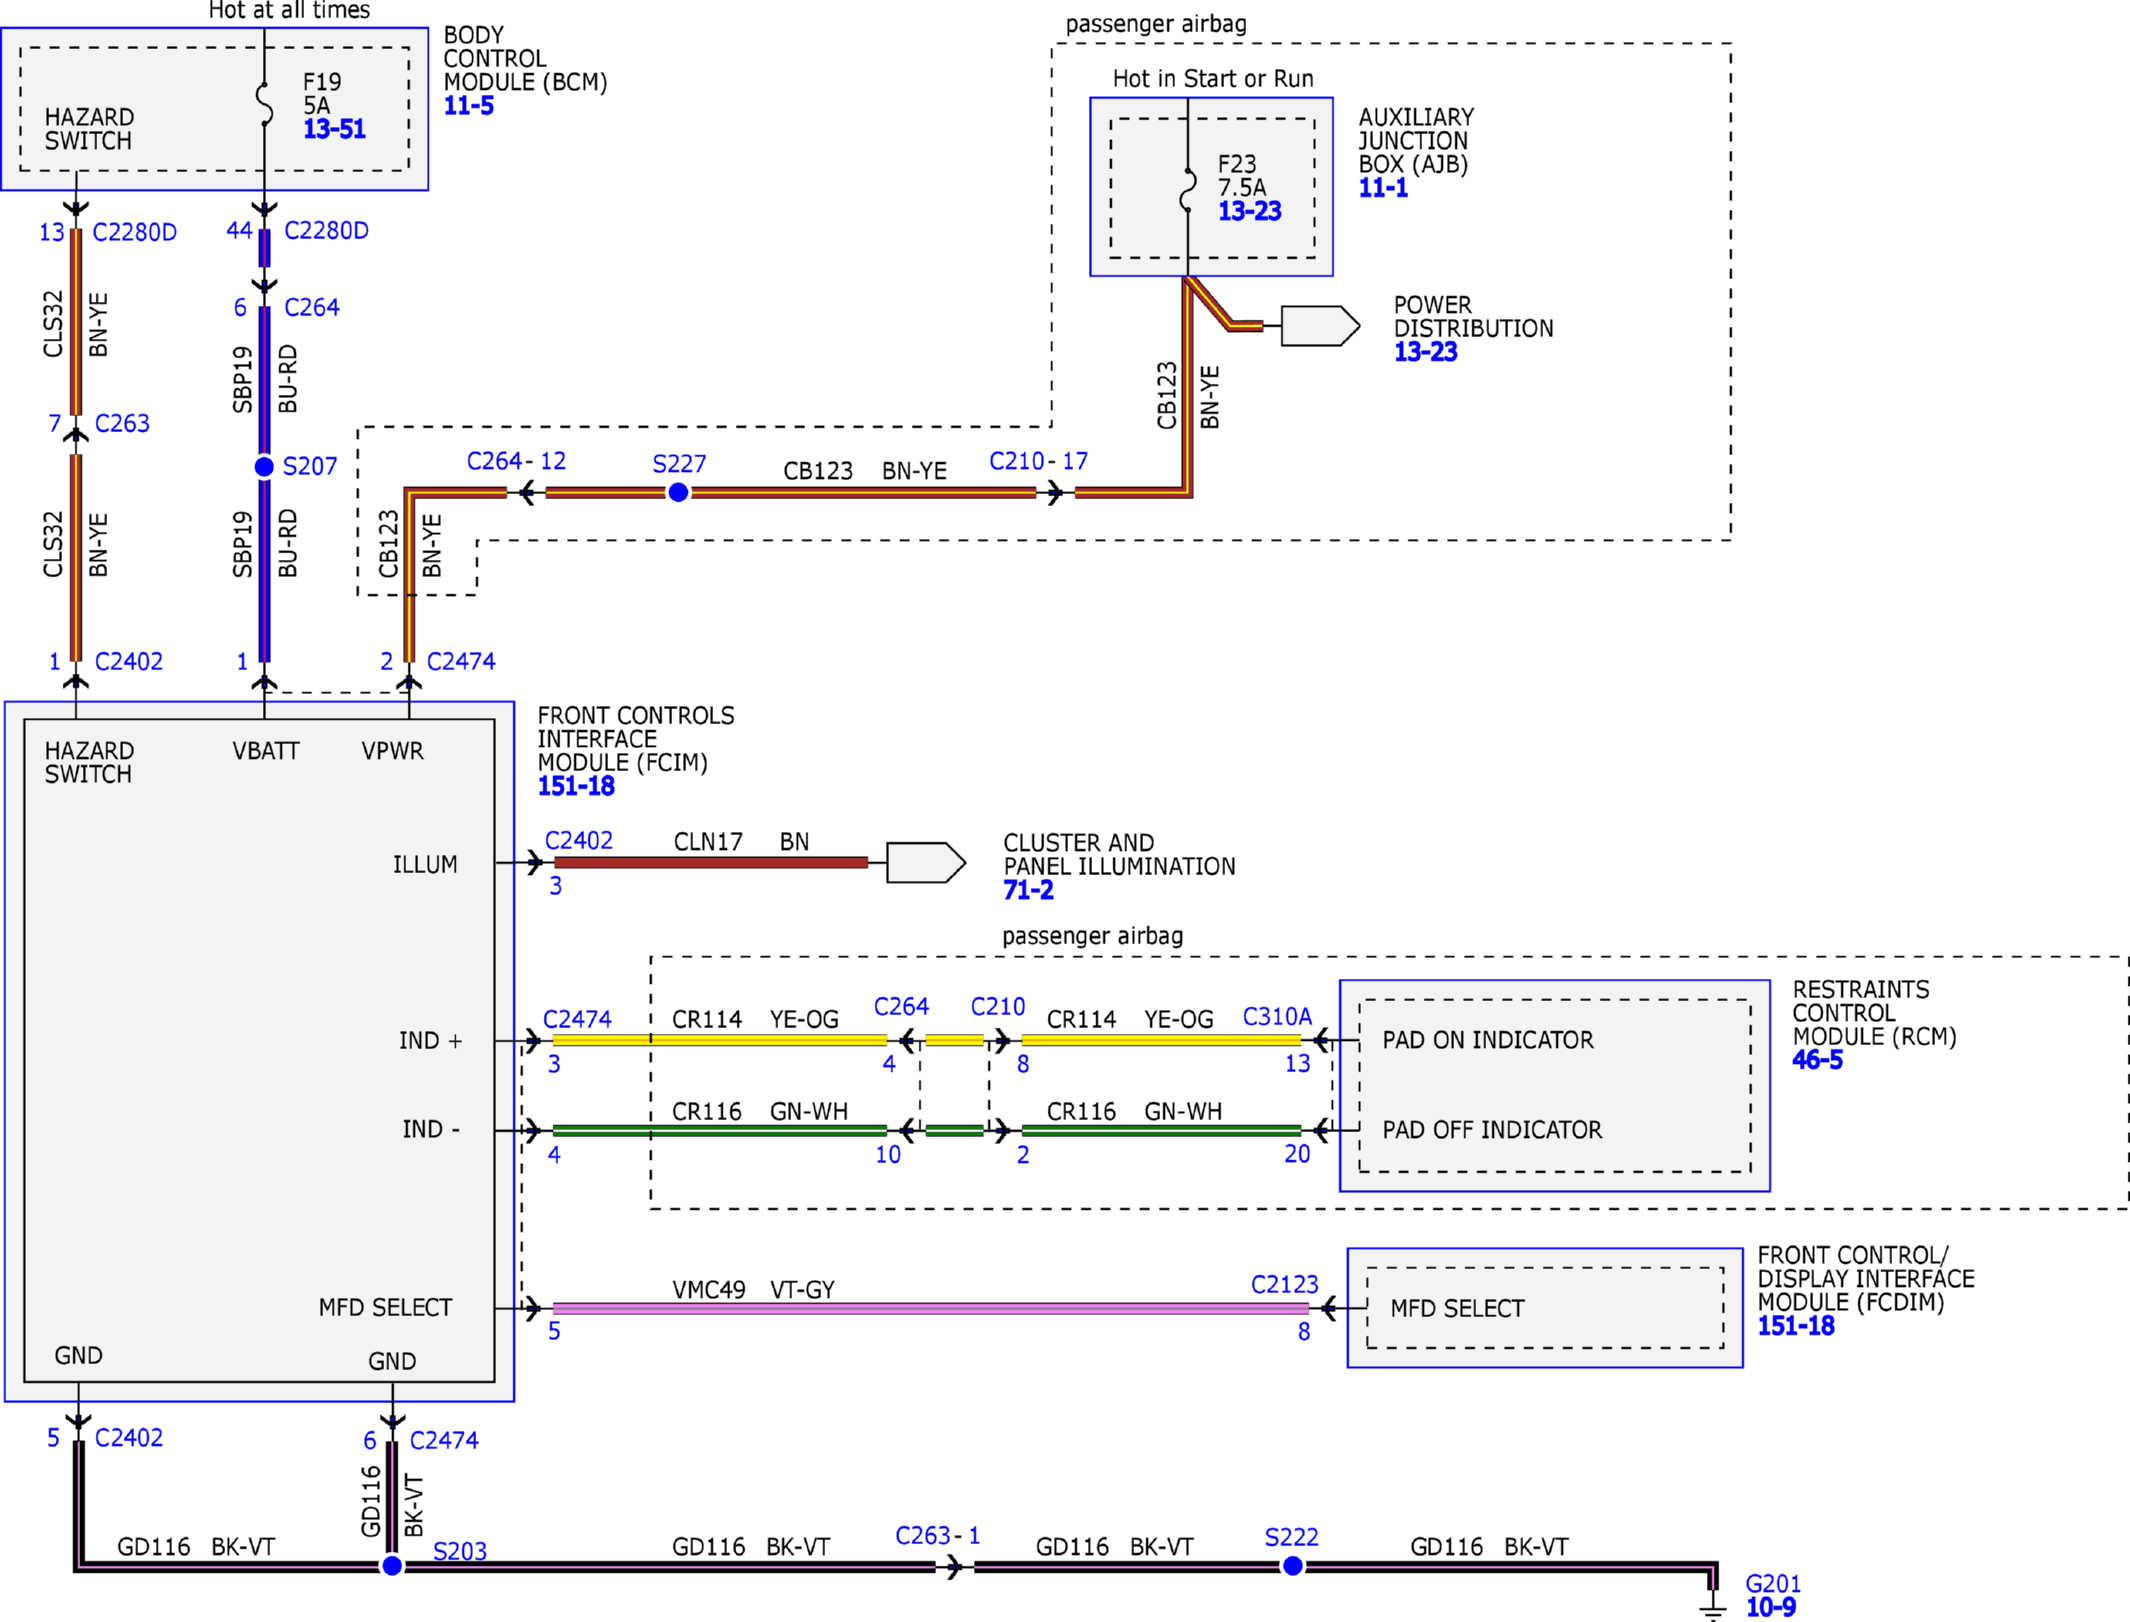The height and width of the screenshot is (1622, 2130).
Task: Click the F23 7.5A fuse symbol
Action: (x=1187, y=189)
